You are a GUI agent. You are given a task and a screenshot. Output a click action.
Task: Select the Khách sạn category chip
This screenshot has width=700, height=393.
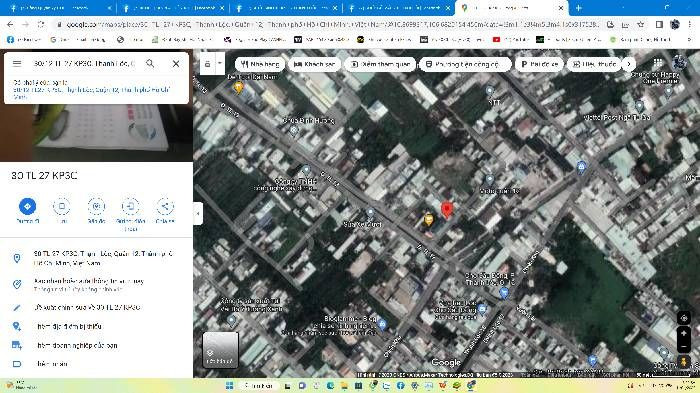click(315, 64)
